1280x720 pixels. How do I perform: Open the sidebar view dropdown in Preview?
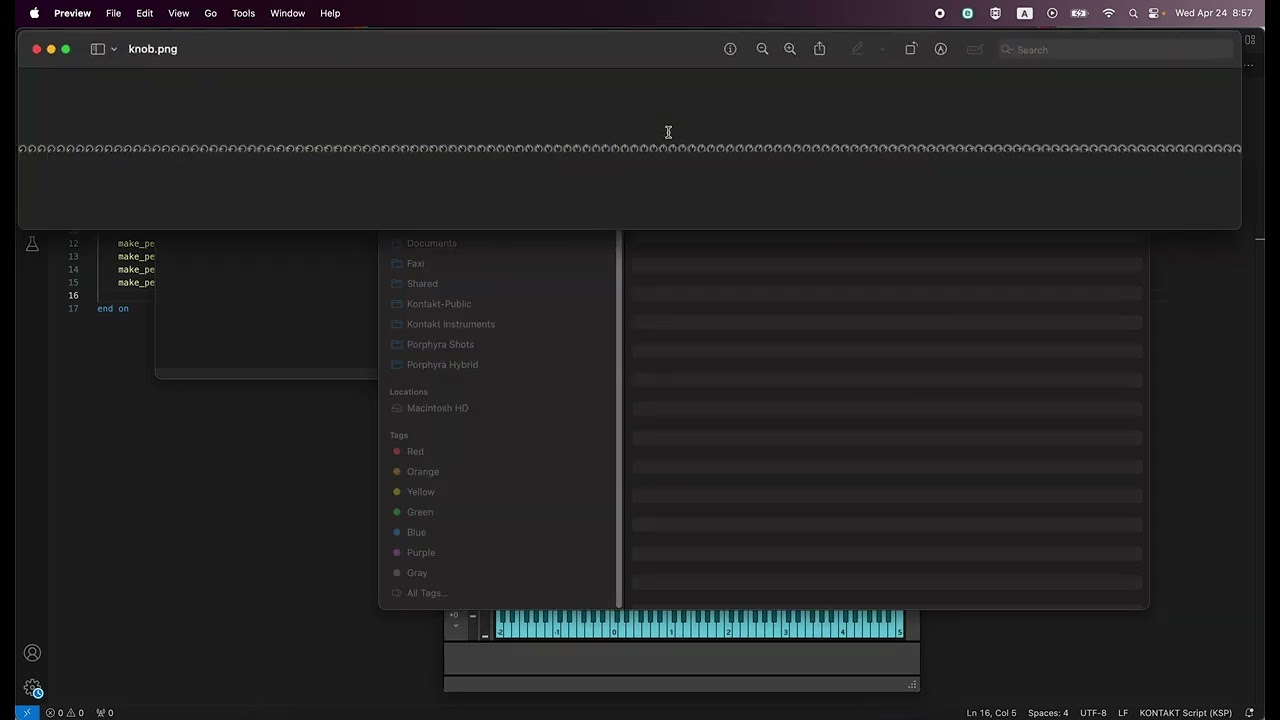[103, 49]
